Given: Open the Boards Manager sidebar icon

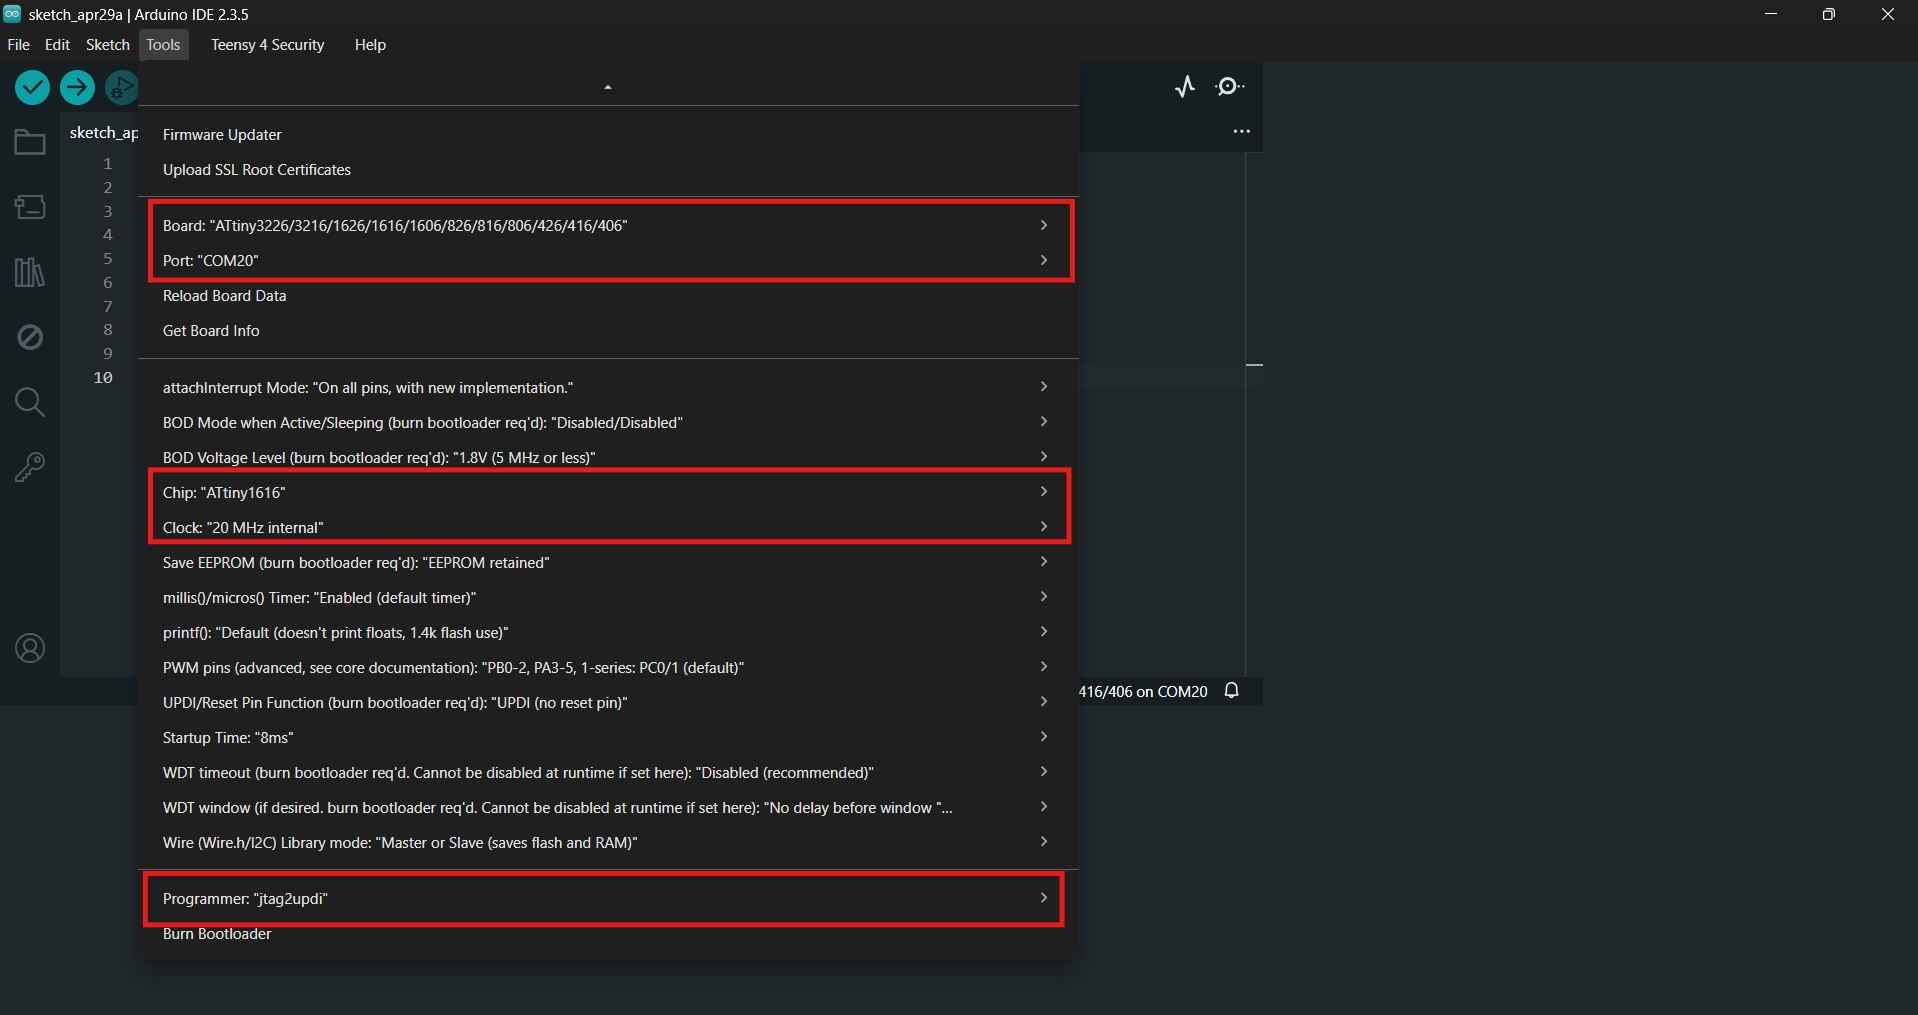Looking at the screenshot, I should point(30,207).
